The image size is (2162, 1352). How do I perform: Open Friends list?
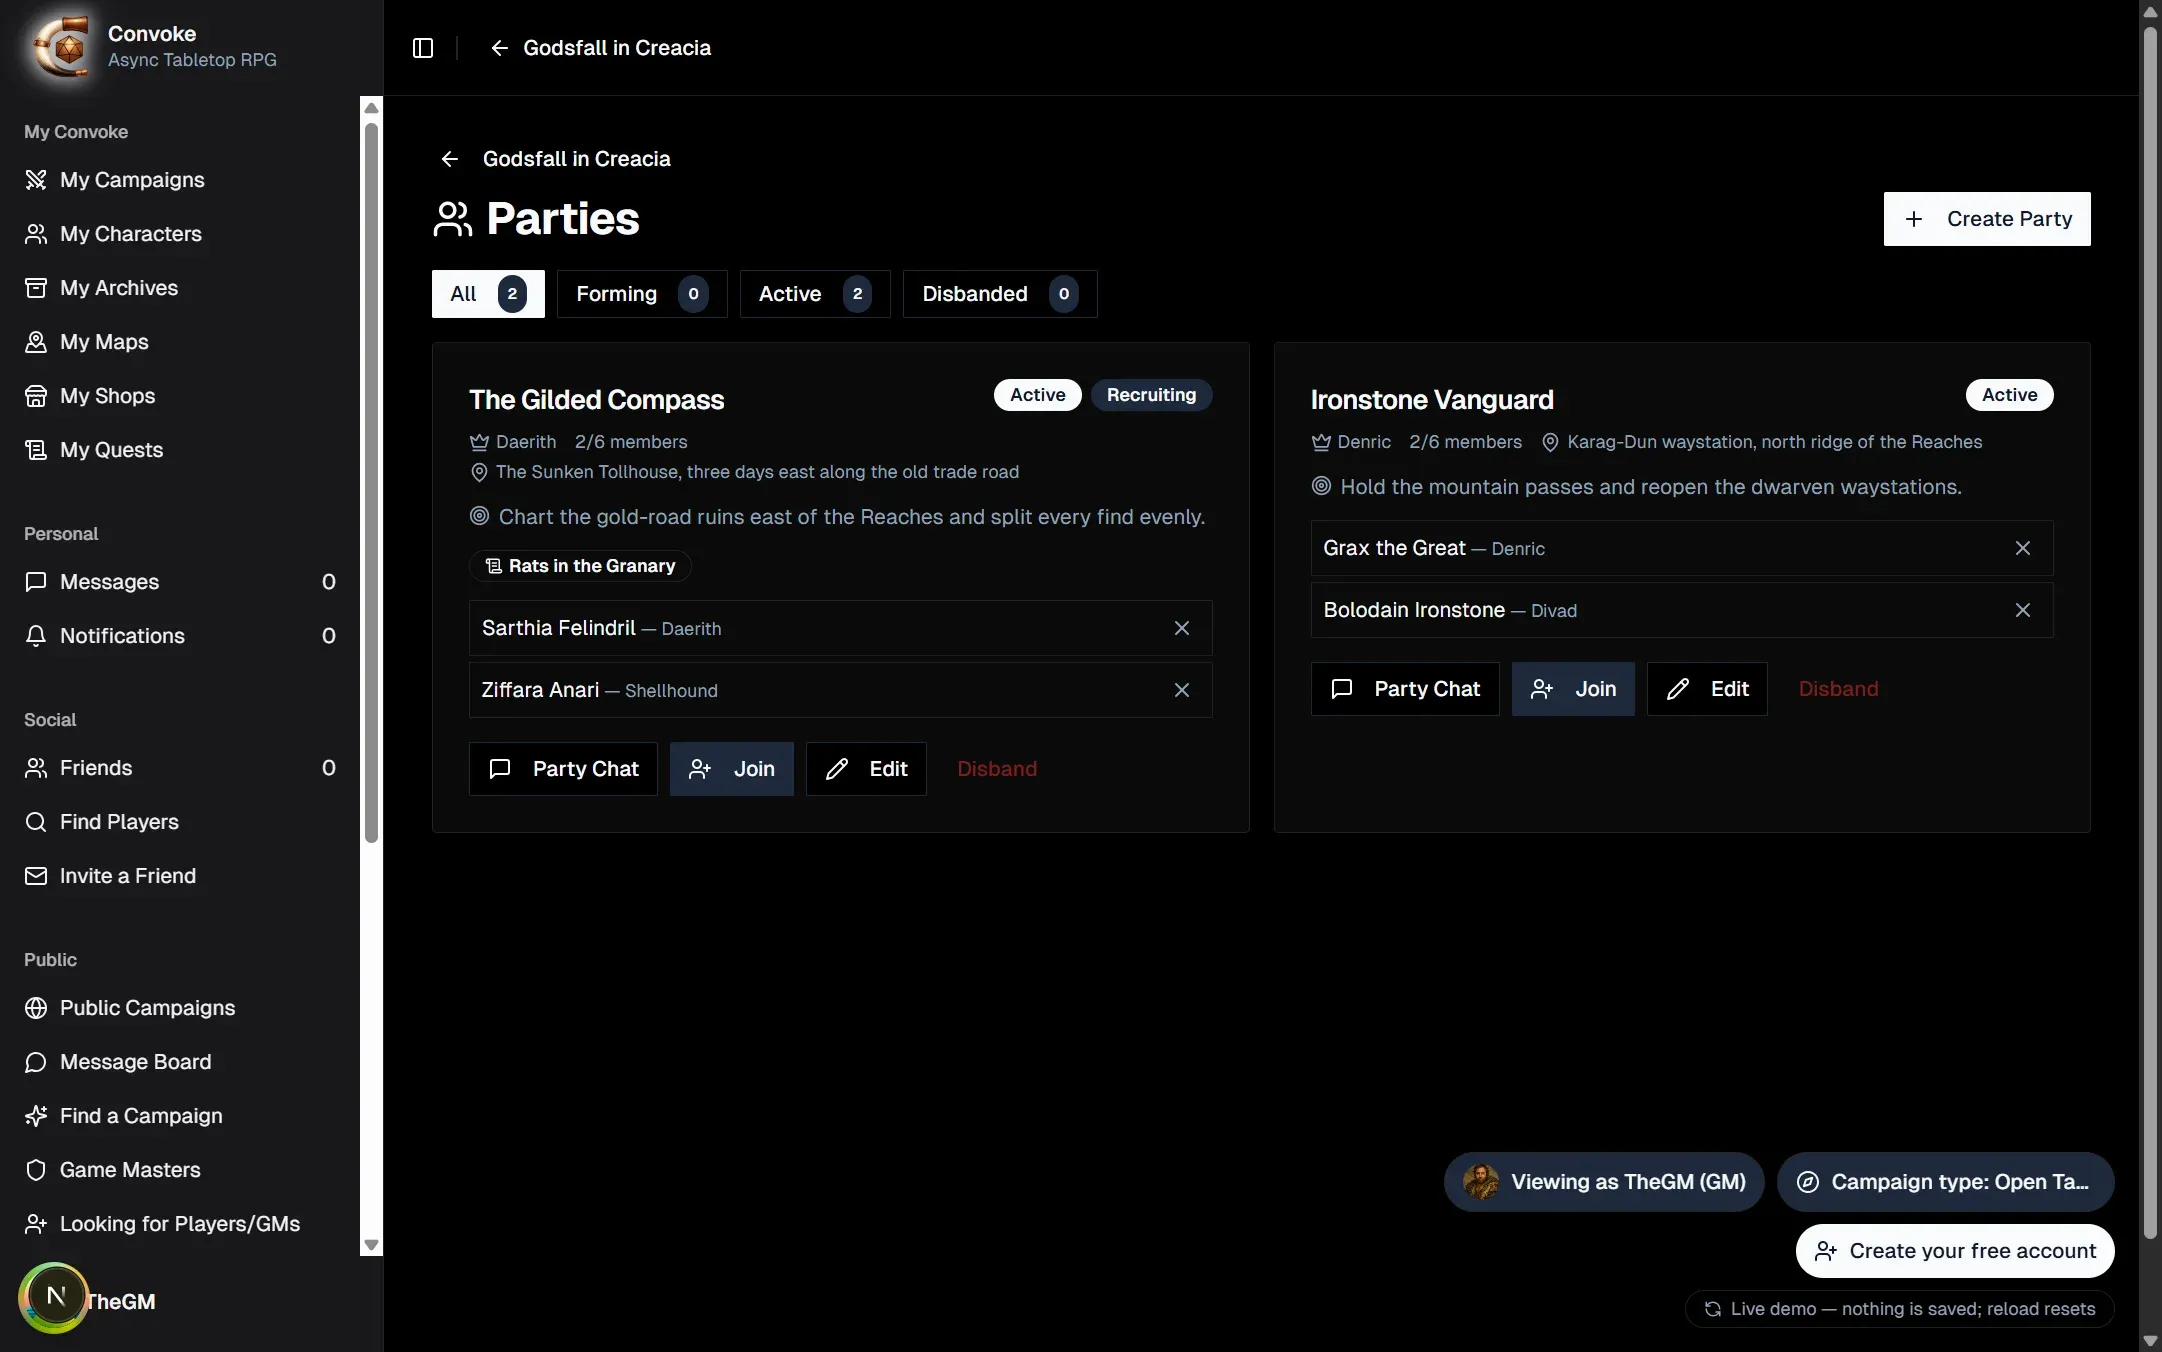(x=180, y=768)
